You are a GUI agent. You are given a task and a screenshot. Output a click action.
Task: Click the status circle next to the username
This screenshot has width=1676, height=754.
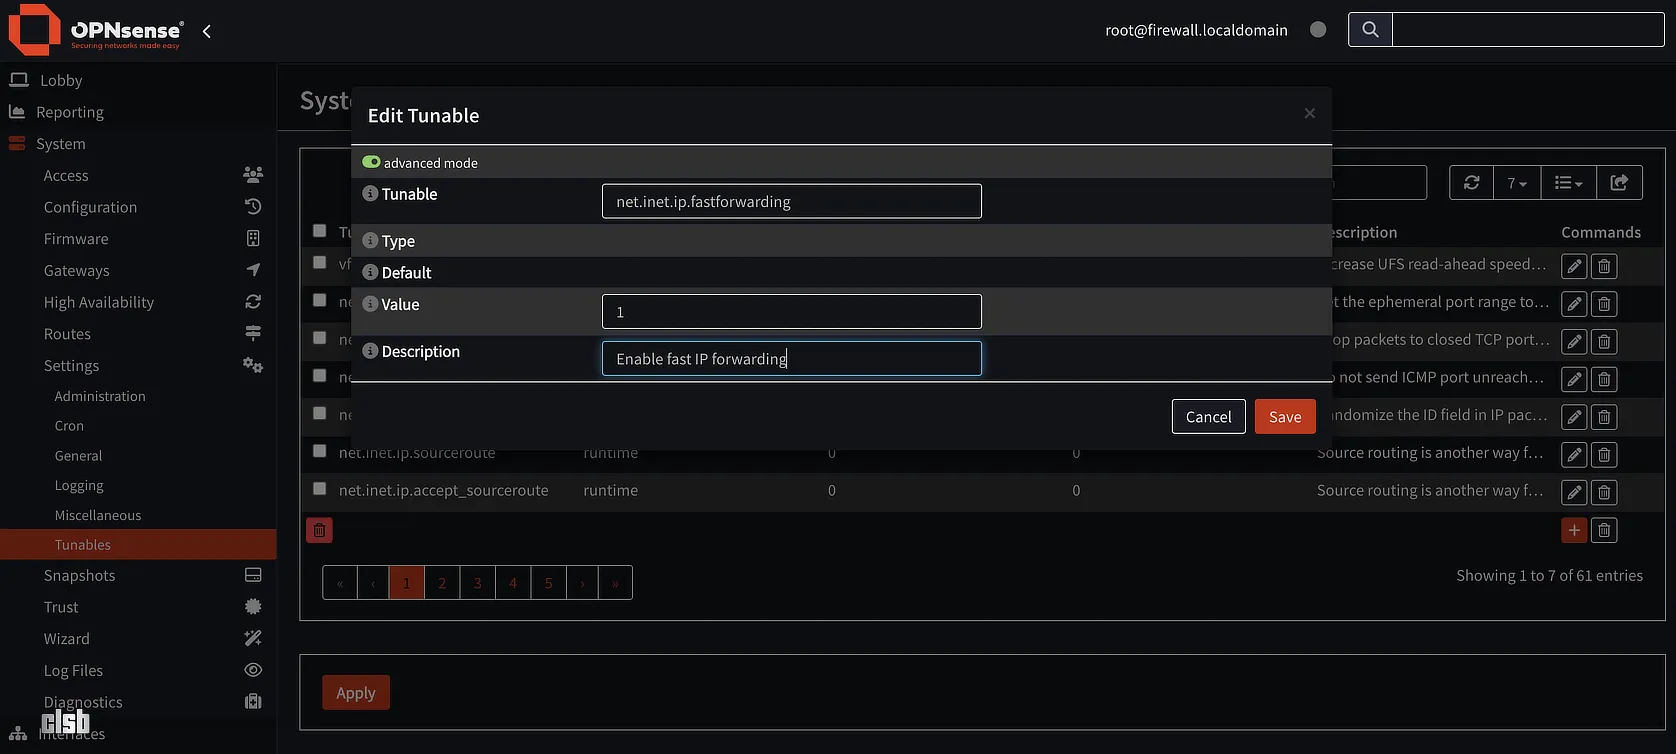click(x=1318, y=30)
